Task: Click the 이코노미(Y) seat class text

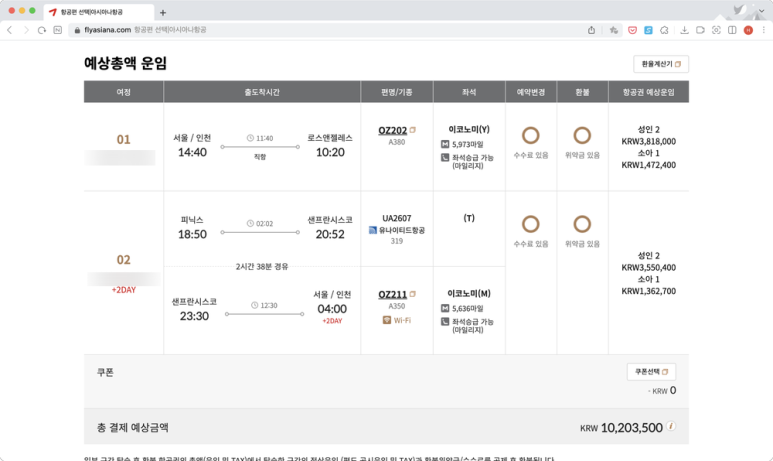Action: pyautogui.click(x=469, y=129)
